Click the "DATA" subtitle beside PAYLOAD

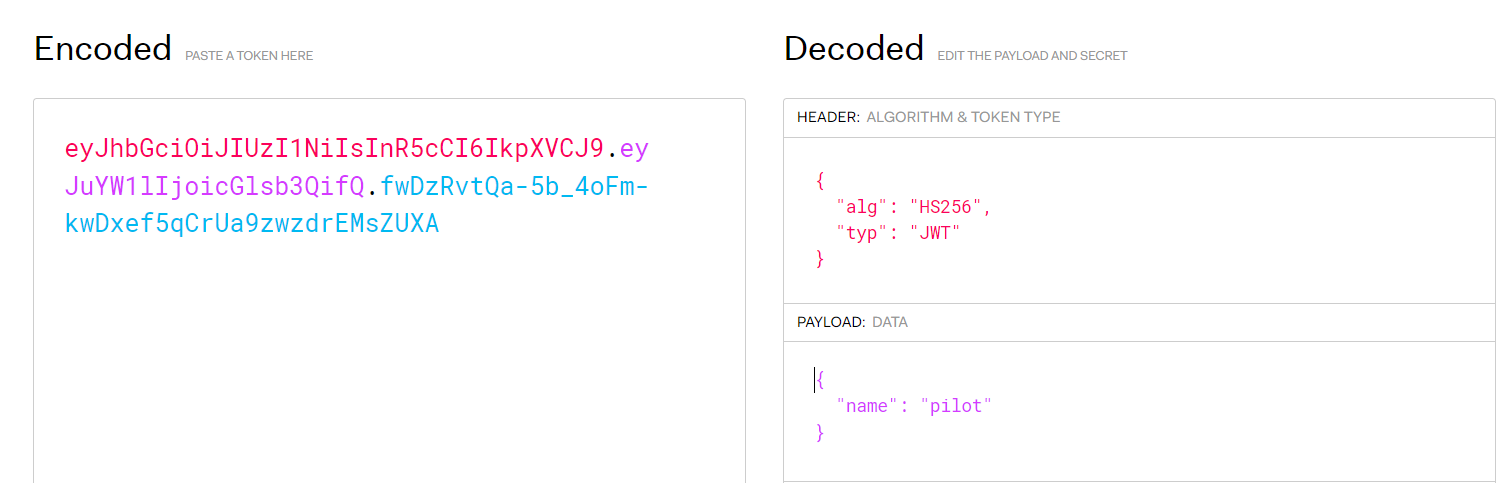point(890,322)
